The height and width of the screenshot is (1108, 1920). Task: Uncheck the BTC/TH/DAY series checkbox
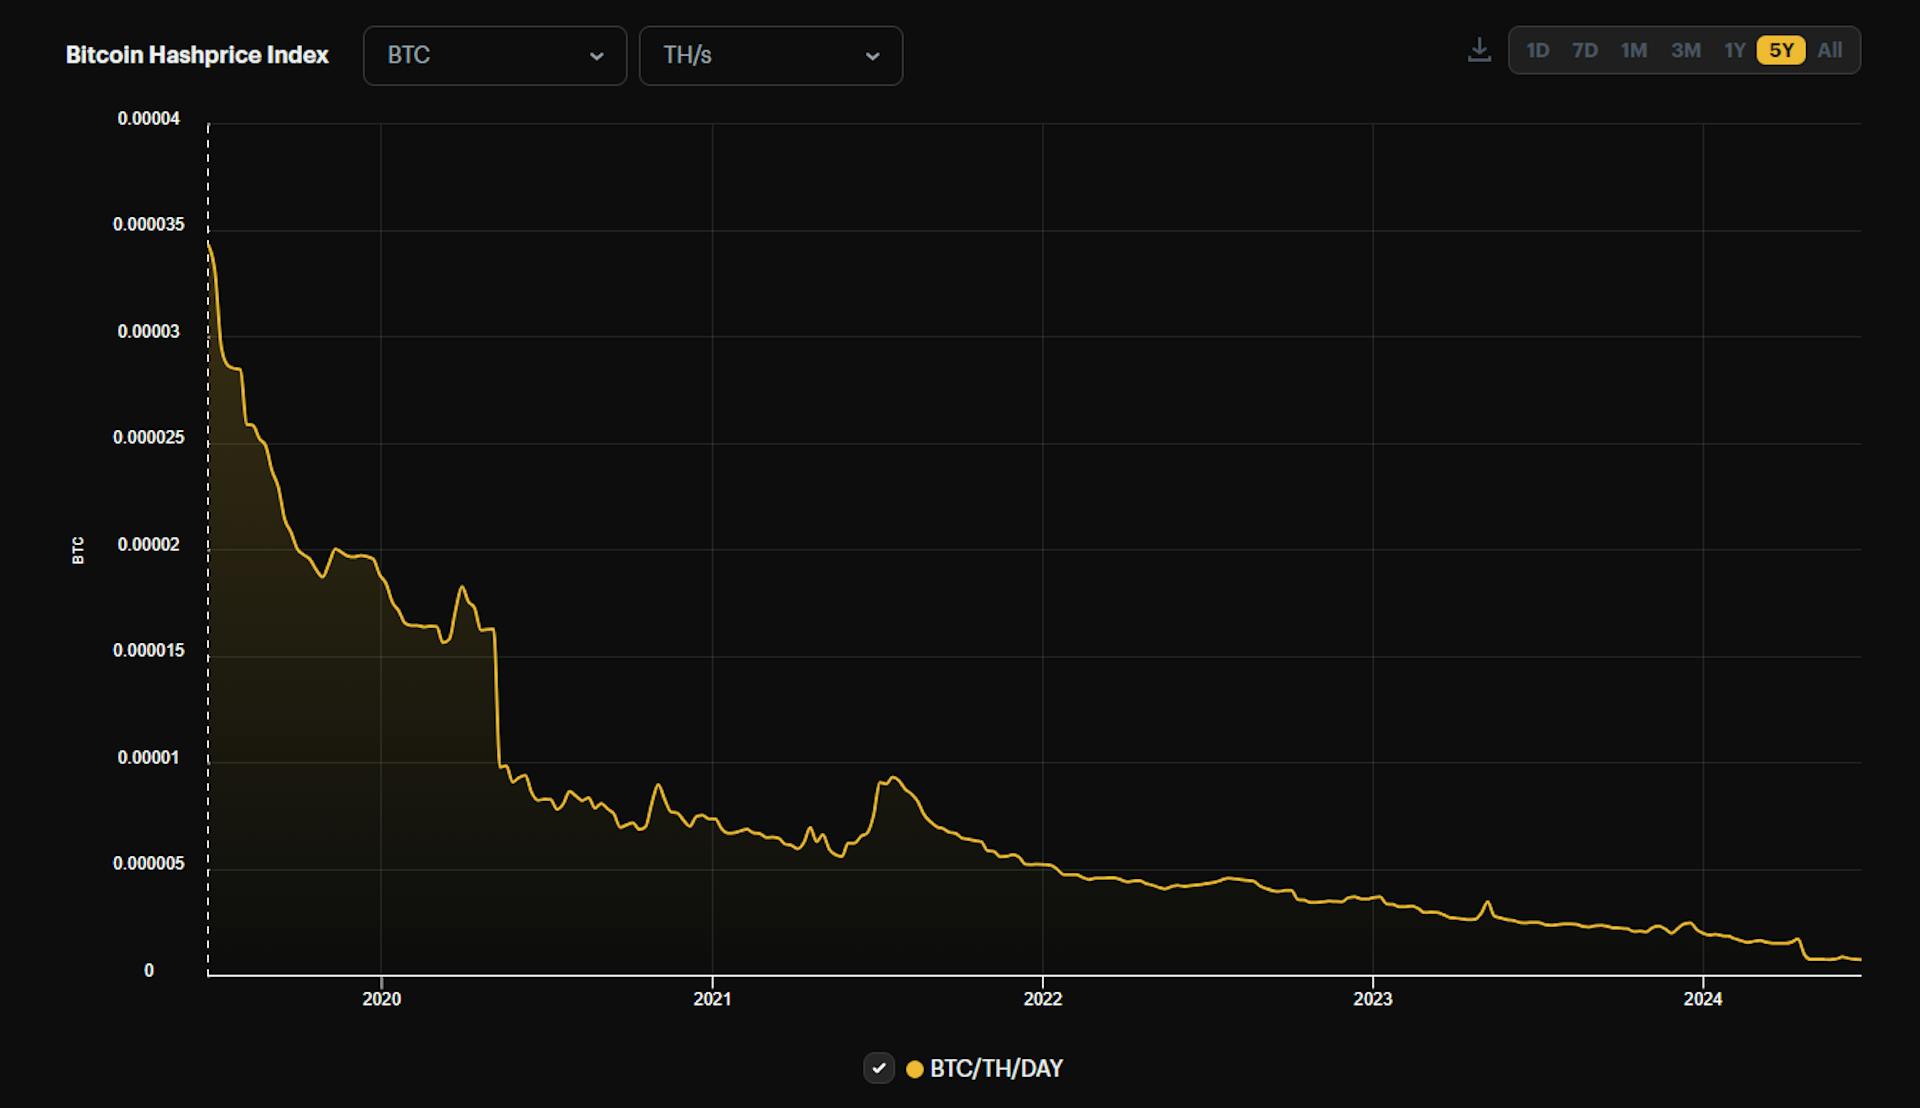click(878, 1068)
